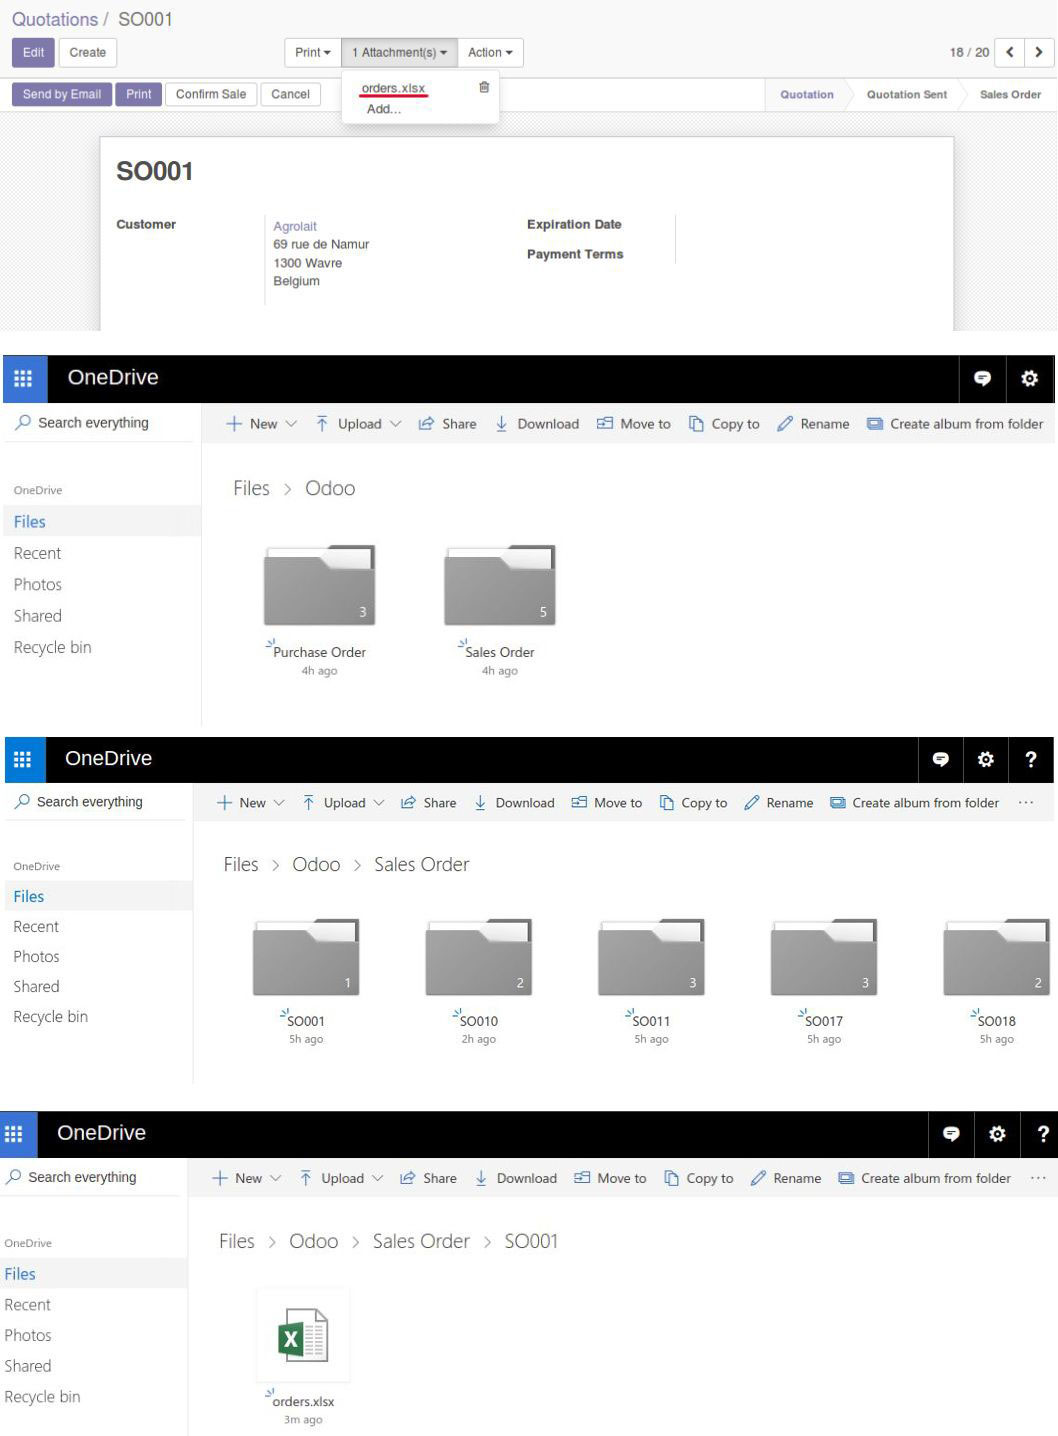
Task: Open the SO018 folder
Action: (x=996, y=958)
